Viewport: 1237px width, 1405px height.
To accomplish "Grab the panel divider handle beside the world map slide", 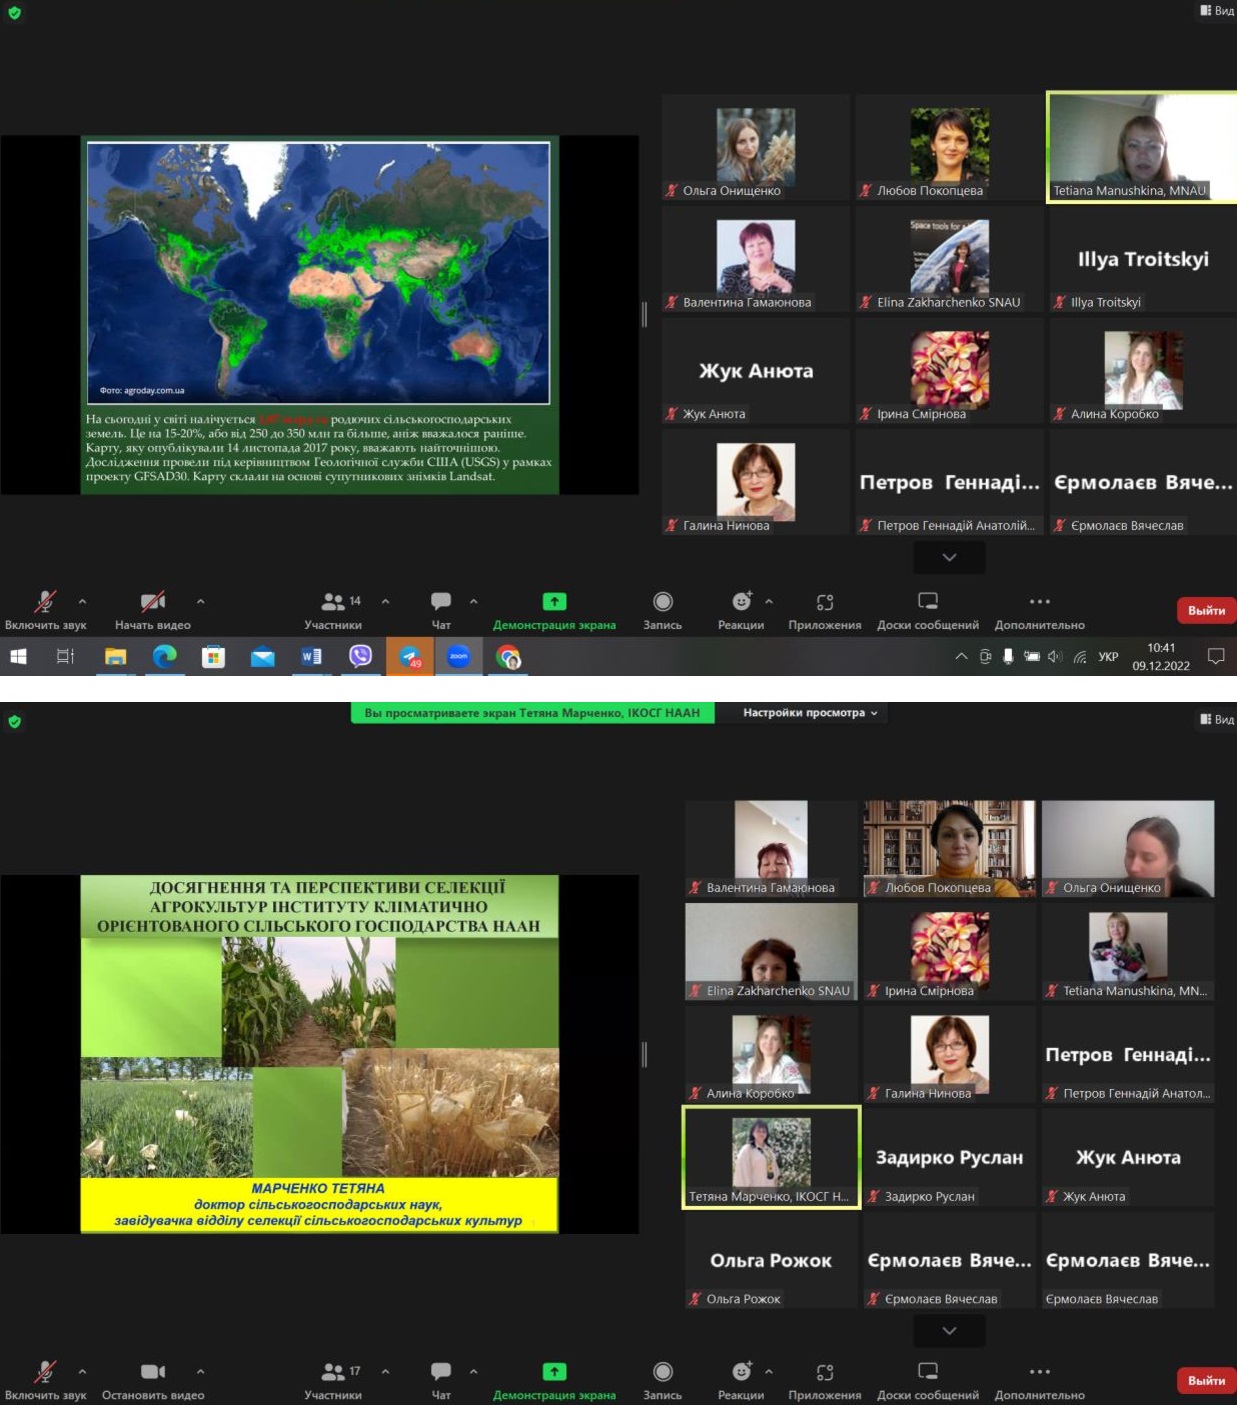I will click(x=644, y=314).
